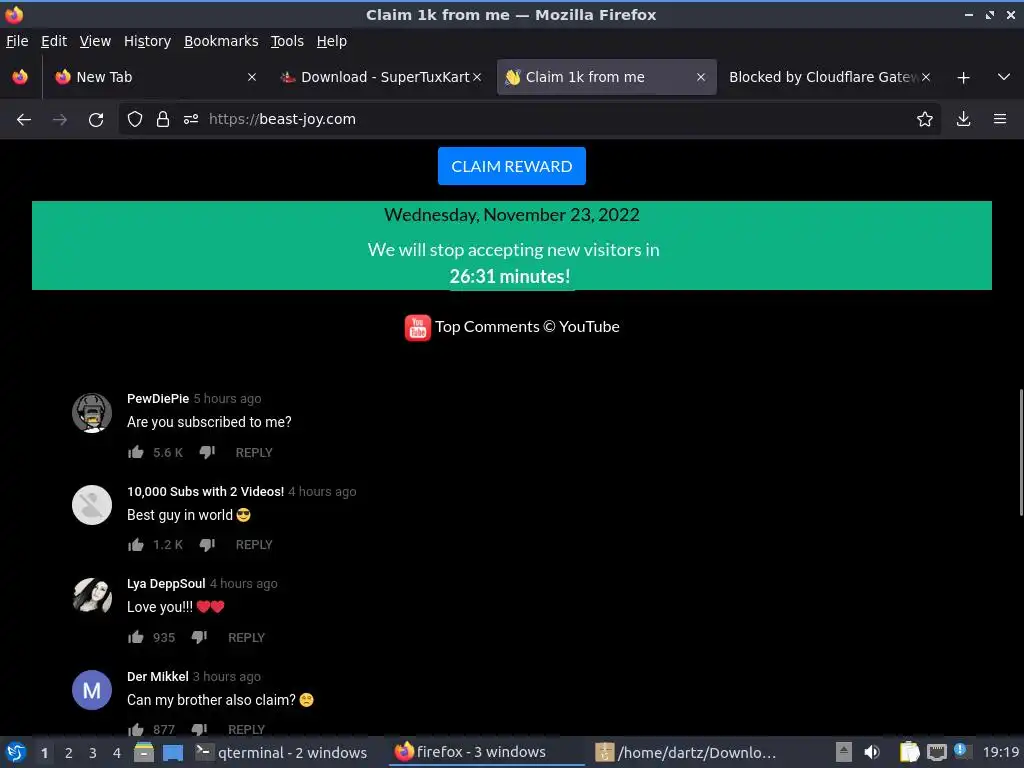Open PewDiePie's avatar

91,413
